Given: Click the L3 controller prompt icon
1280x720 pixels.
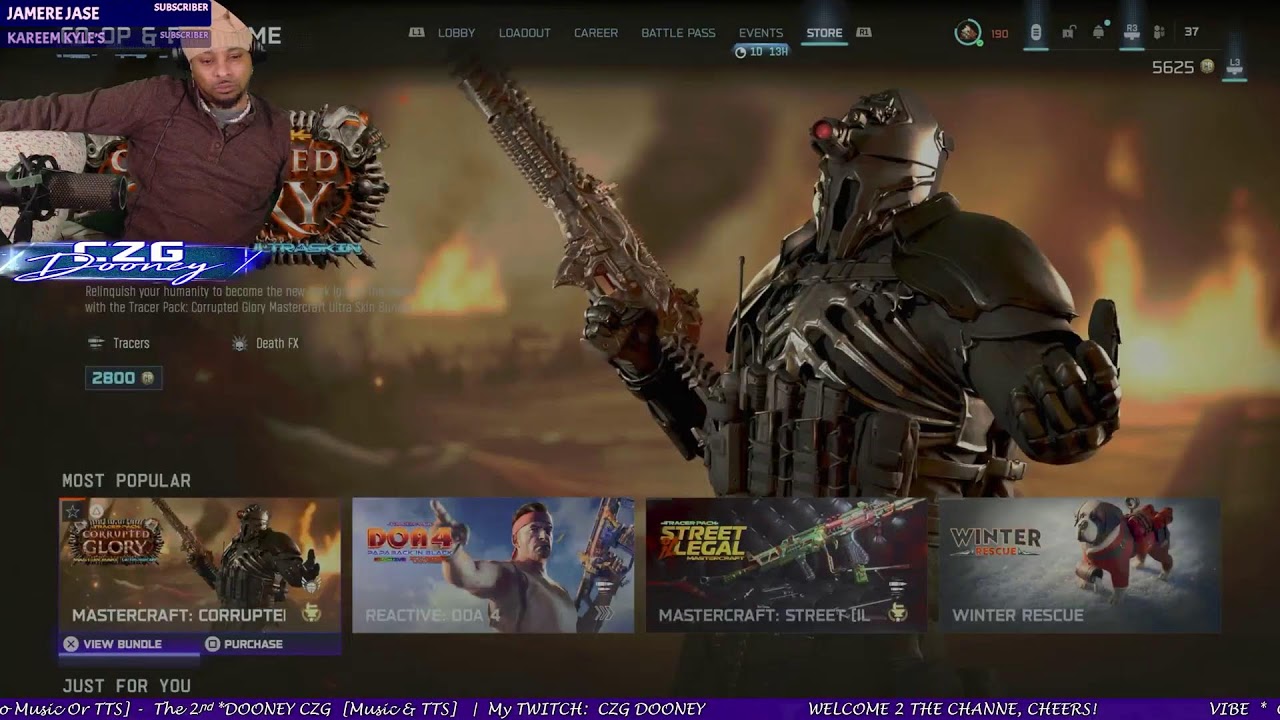Looking at the screenshot, I should pos(1235,67).
